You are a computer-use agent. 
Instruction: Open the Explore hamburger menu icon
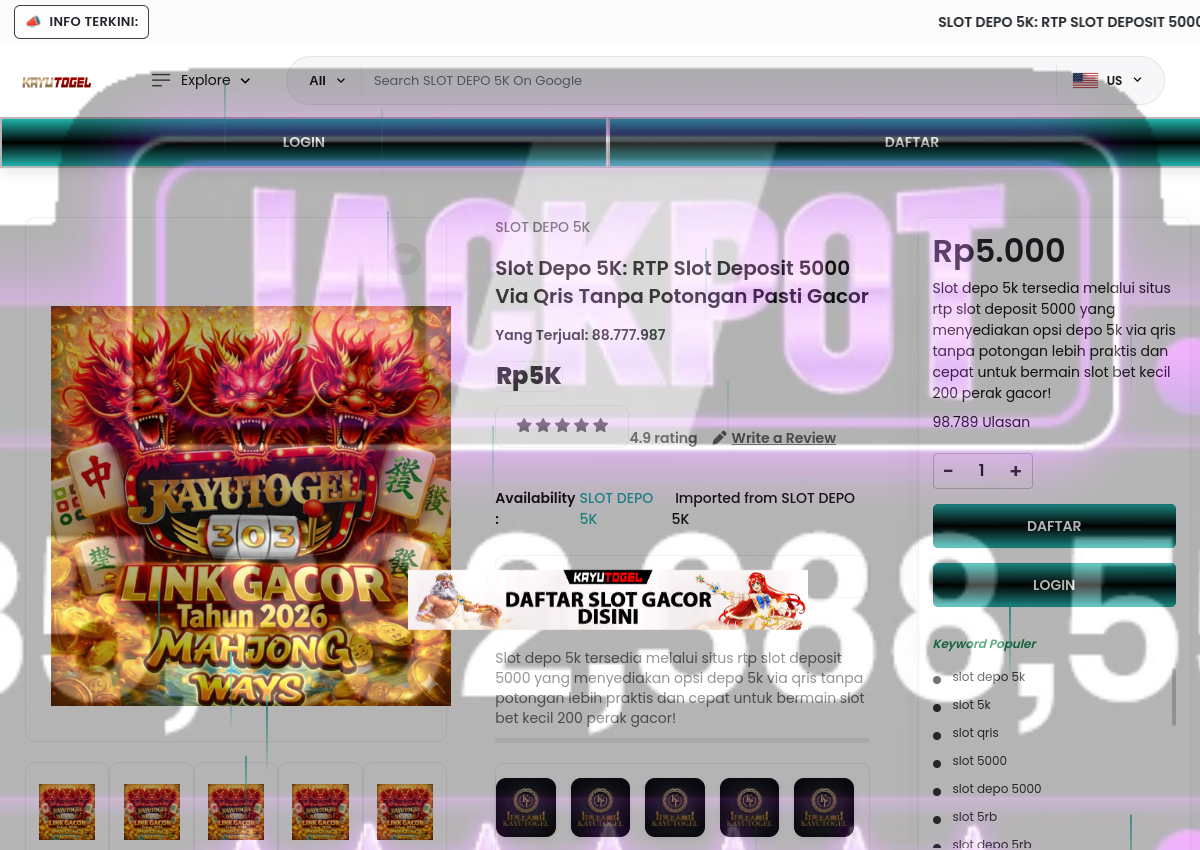pyautogui.click(x=161, y=80)
